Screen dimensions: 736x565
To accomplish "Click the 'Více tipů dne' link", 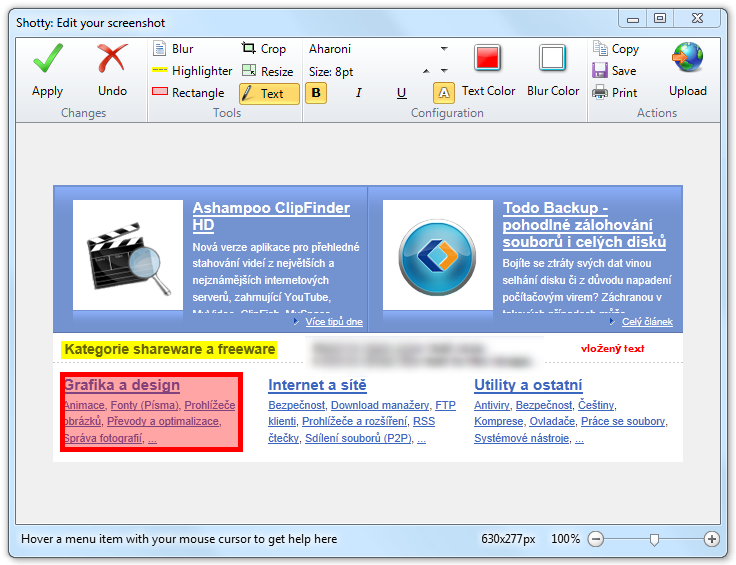I will point(334,322).
